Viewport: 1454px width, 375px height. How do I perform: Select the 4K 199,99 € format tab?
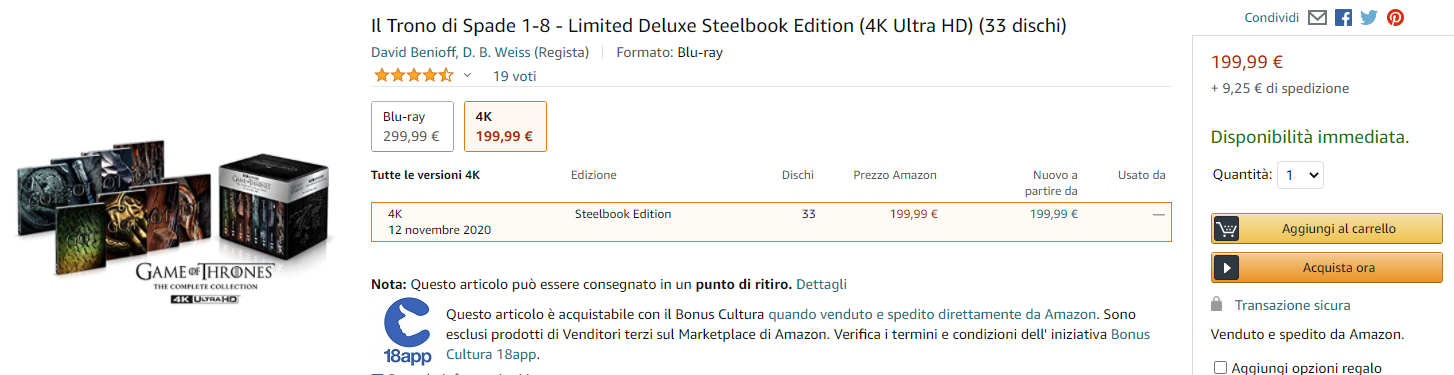click(505, 126)
